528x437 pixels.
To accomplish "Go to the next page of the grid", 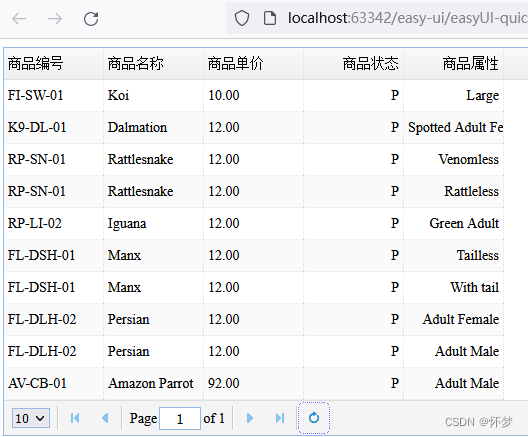I will pos(250,418).
